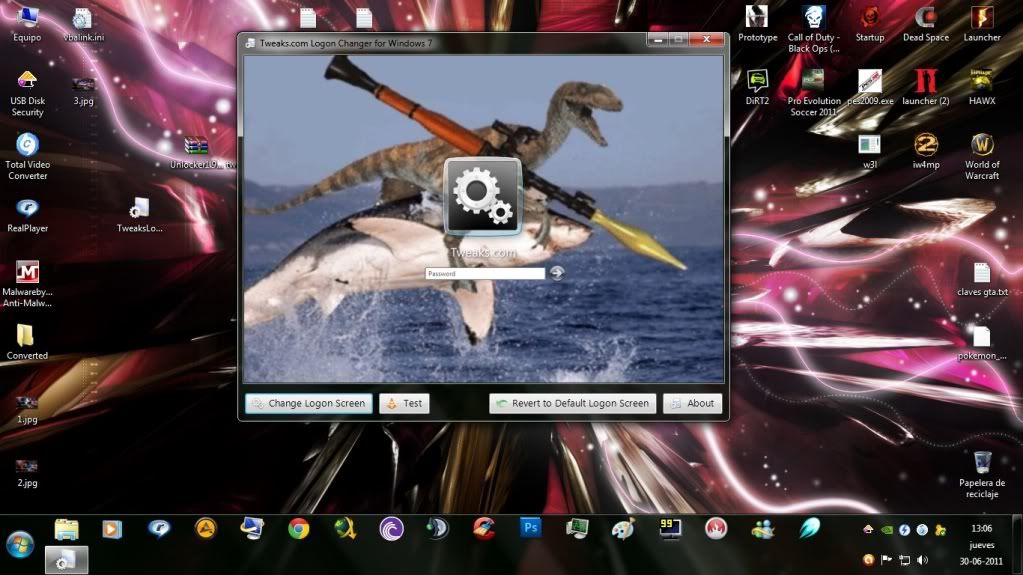Select the w3l desktop icon
This screenshot has height=575, width=1023.
[x=870, y=151]
